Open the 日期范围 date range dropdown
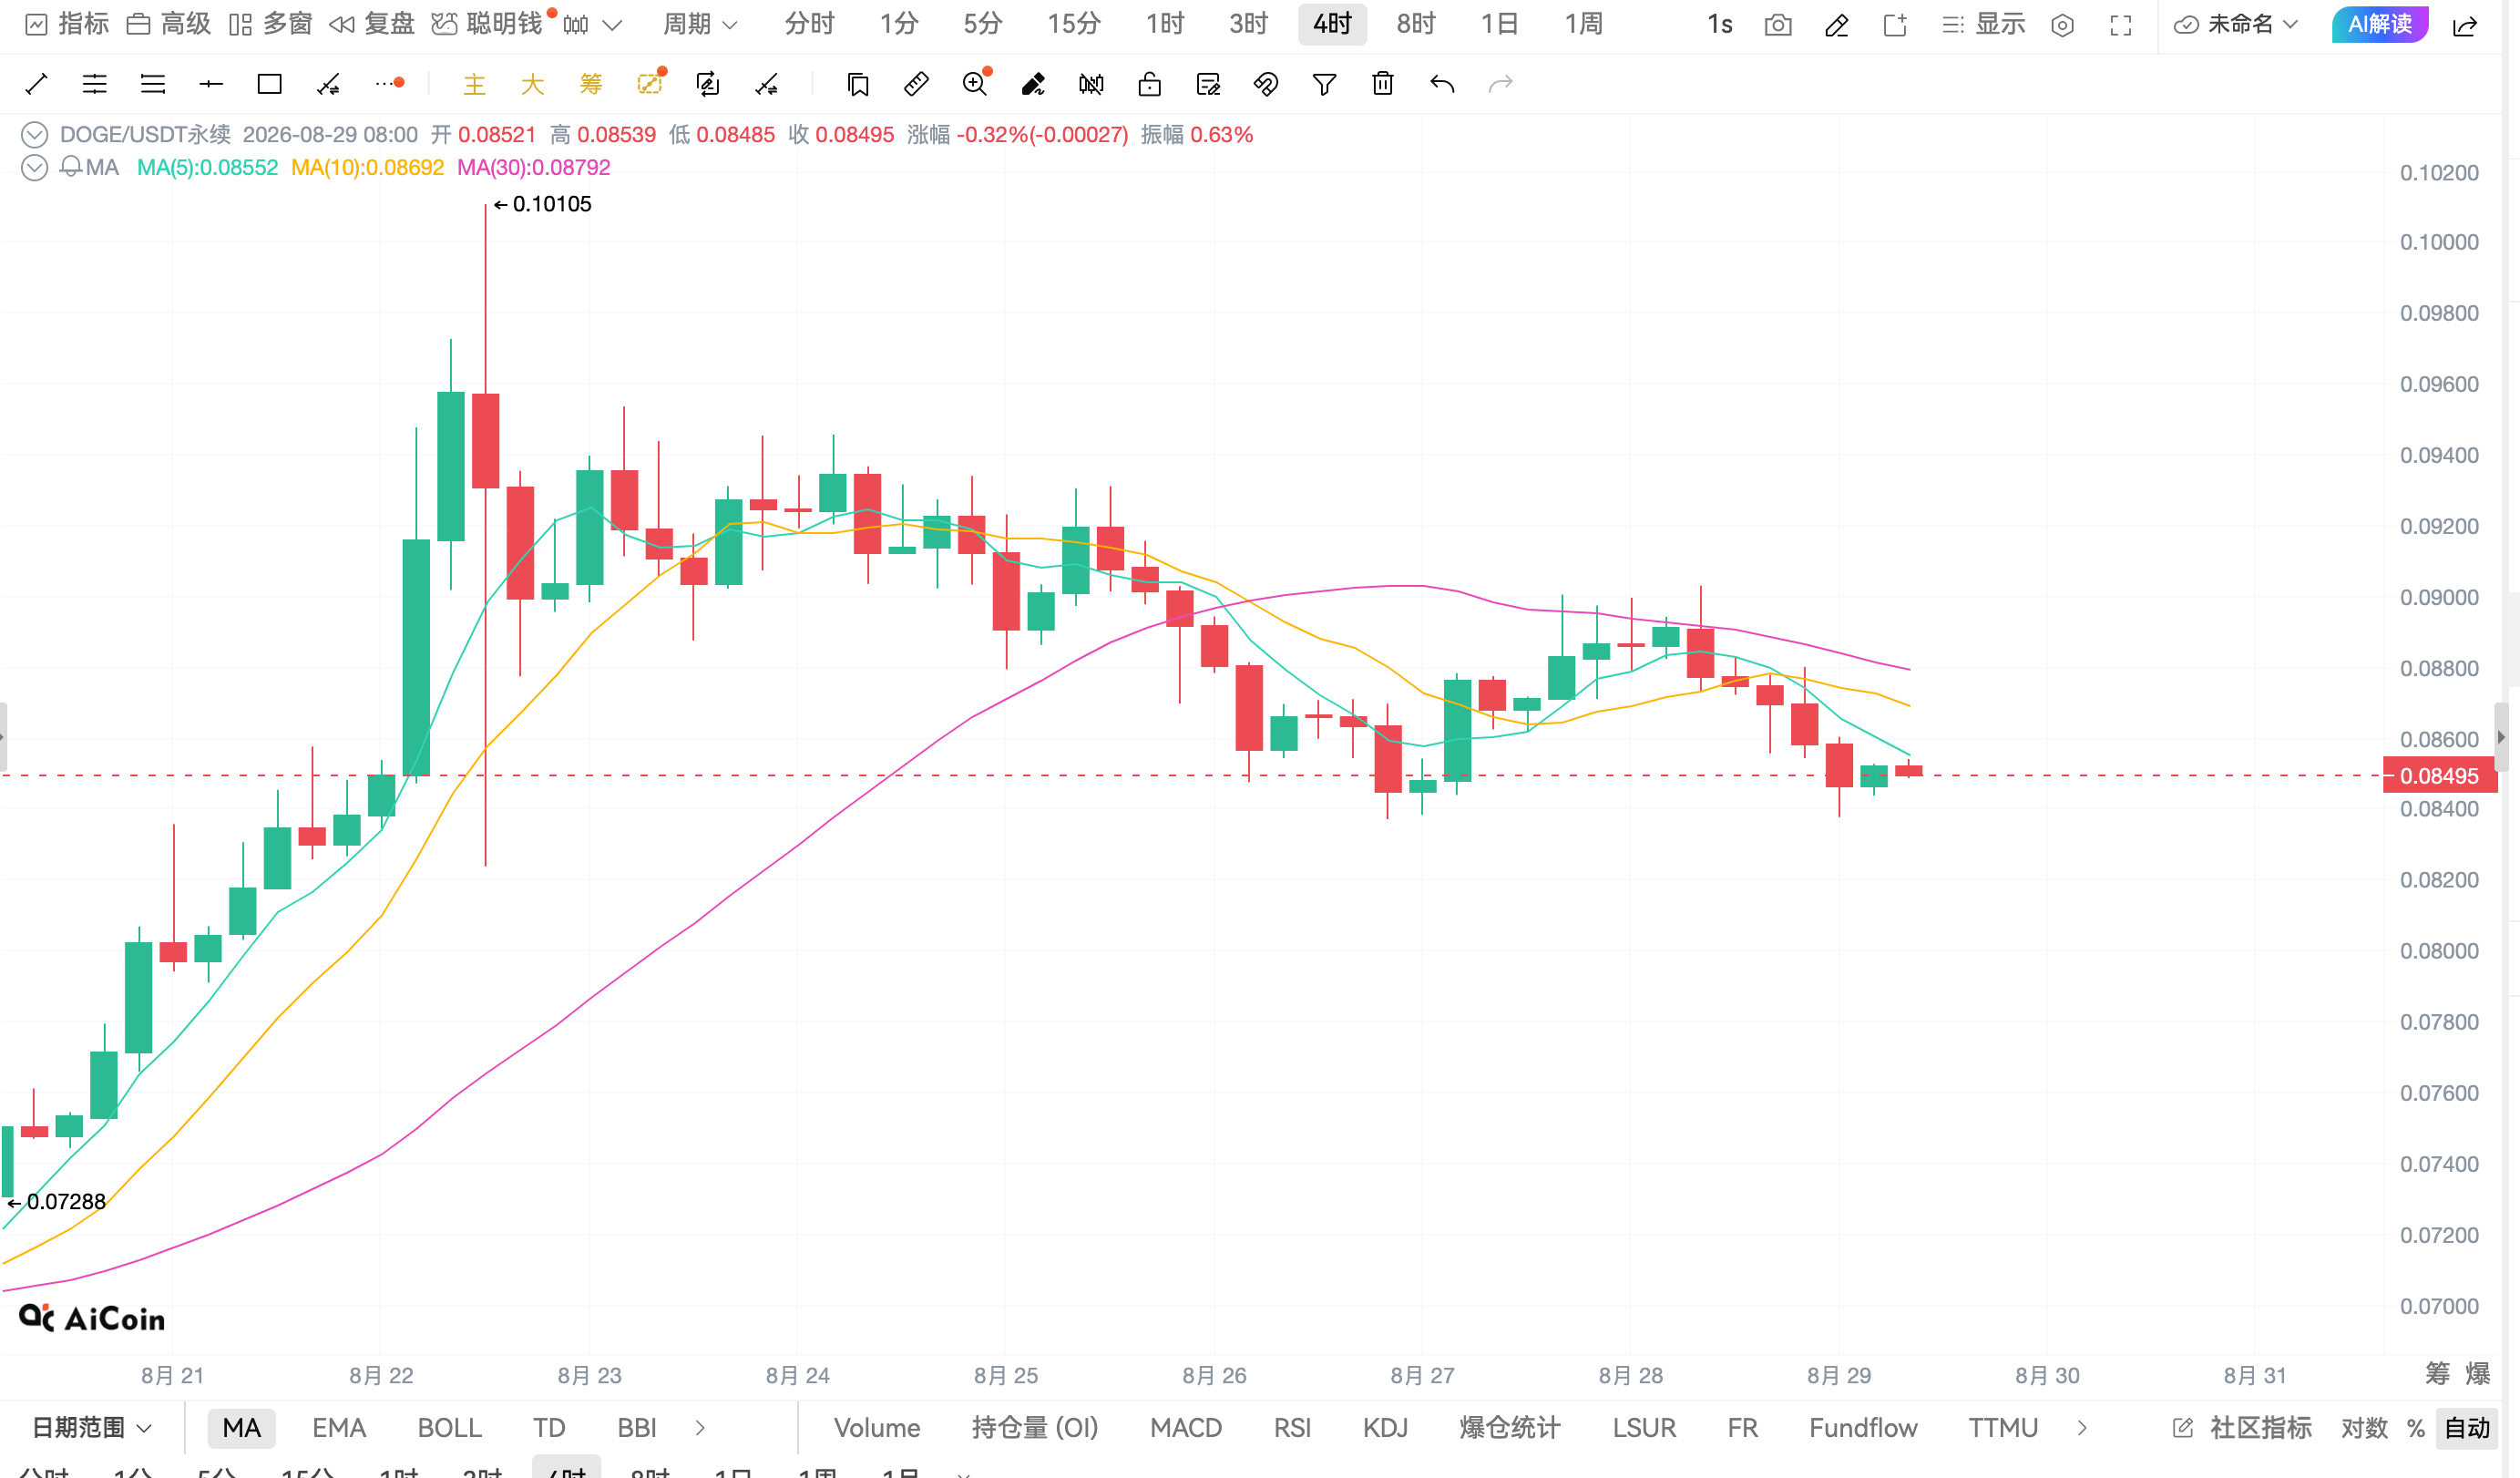Image resolution: width=2520 pixels, height=1478 pixels. pos(92,1428)
